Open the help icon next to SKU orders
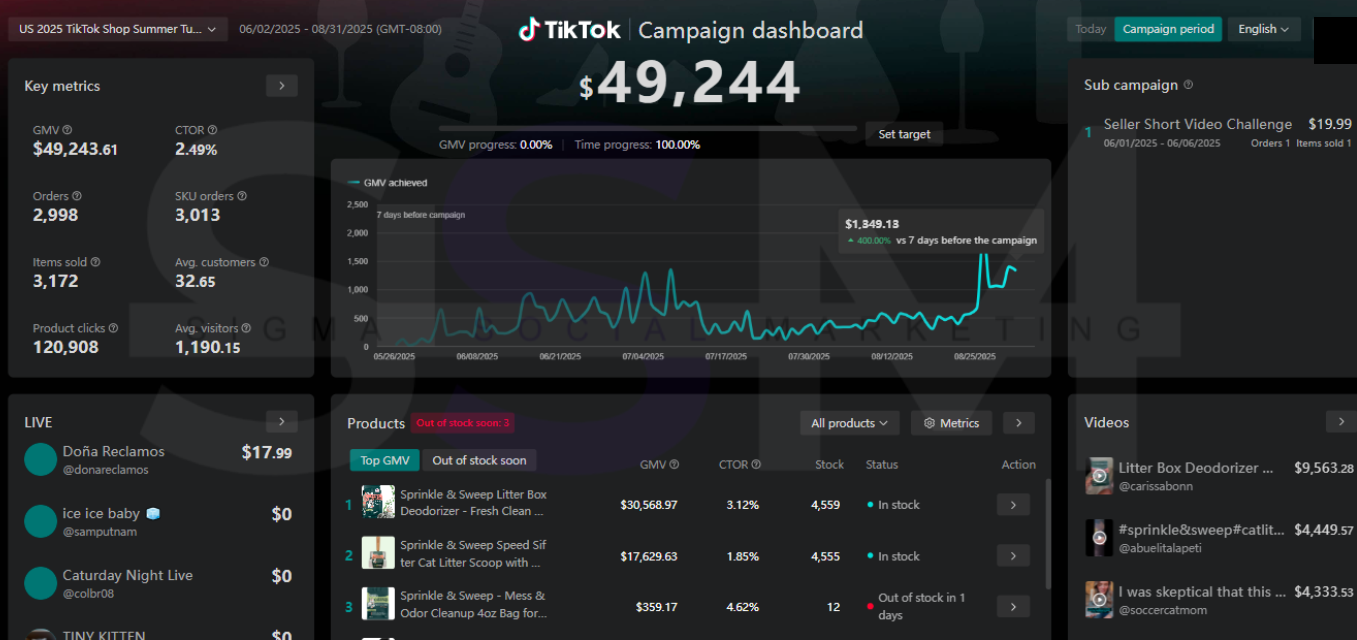Screen dimensions: 1357x640 tap(242, 196)
